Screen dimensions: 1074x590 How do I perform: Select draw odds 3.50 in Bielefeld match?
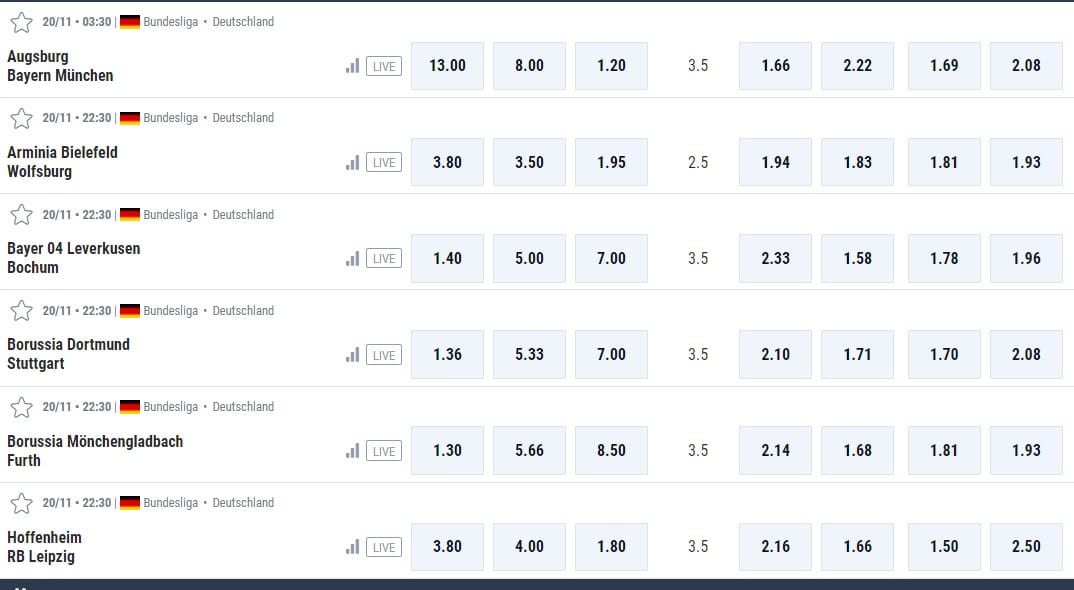pyautogui.click(x=529, y=162)
